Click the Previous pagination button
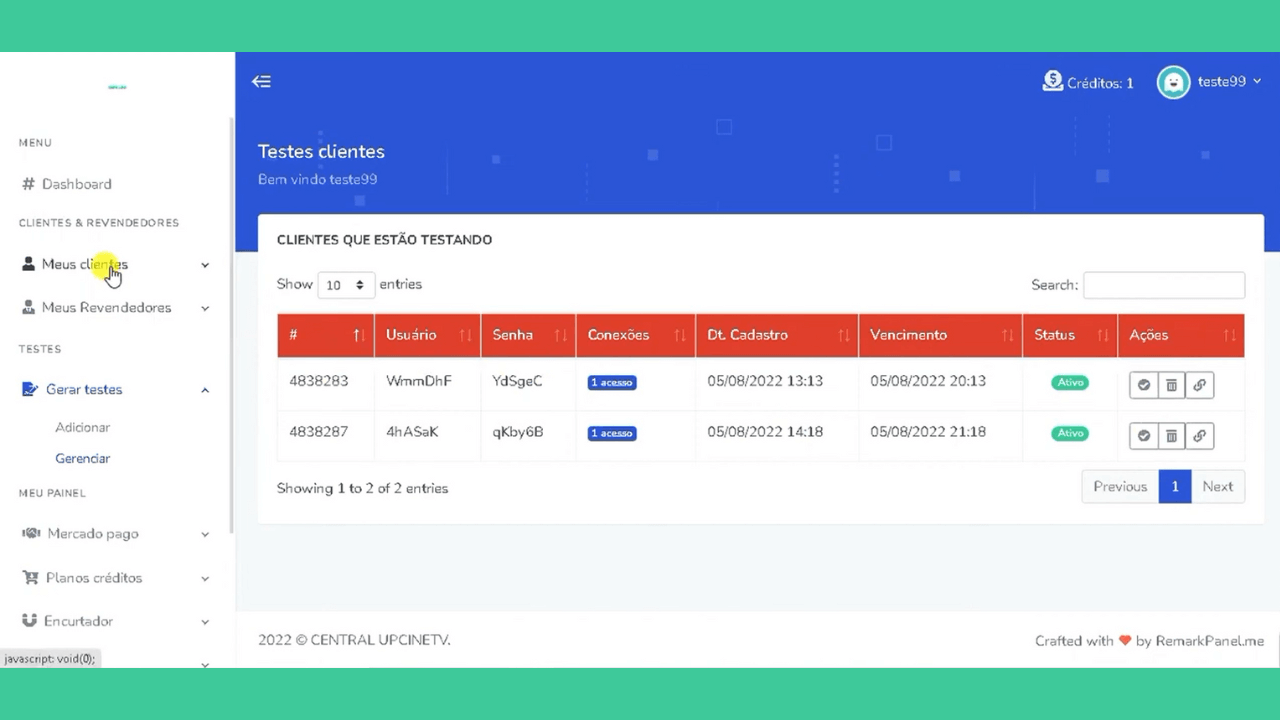This screenshot has width=1280, height=720. (x=1120, y=487)
